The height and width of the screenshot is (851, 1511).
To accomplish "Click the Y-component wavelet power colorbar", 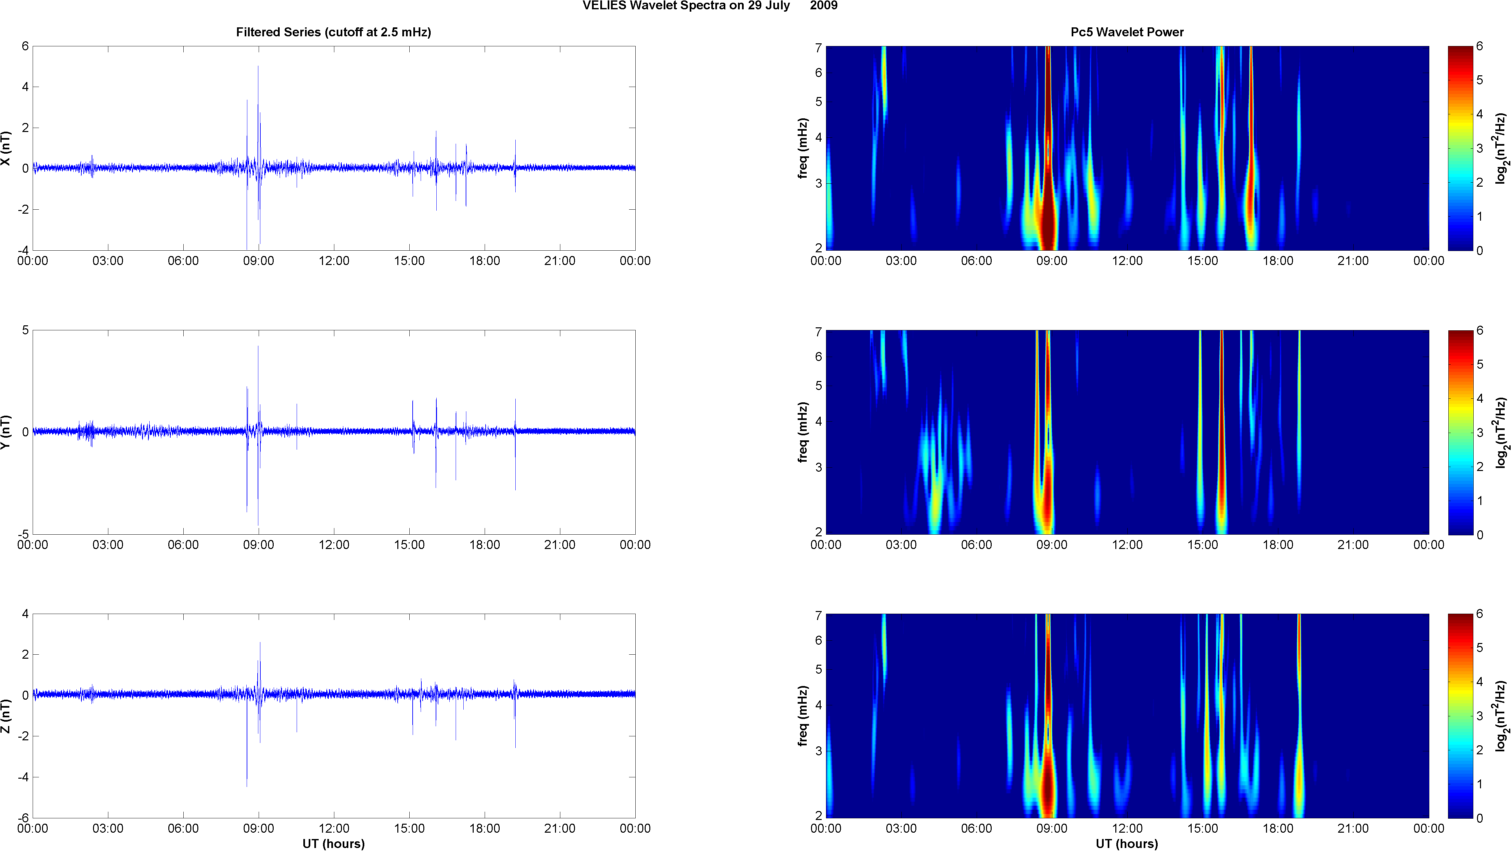I will pyautogui.click(x=1460, y=432).
